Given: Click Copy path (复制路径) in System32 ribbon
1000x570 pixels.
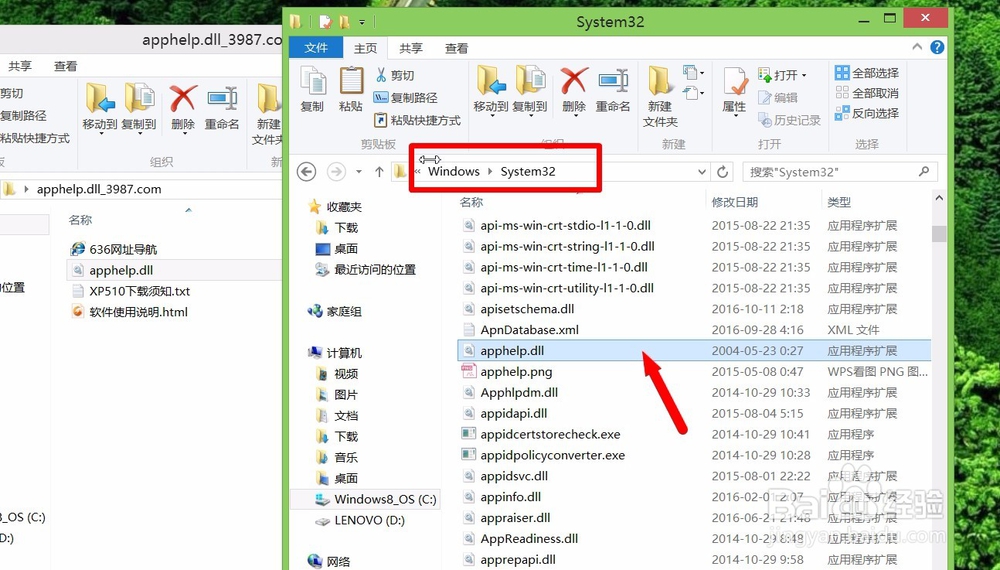Looking at the screenshot, I should click(x=406, y=98).
